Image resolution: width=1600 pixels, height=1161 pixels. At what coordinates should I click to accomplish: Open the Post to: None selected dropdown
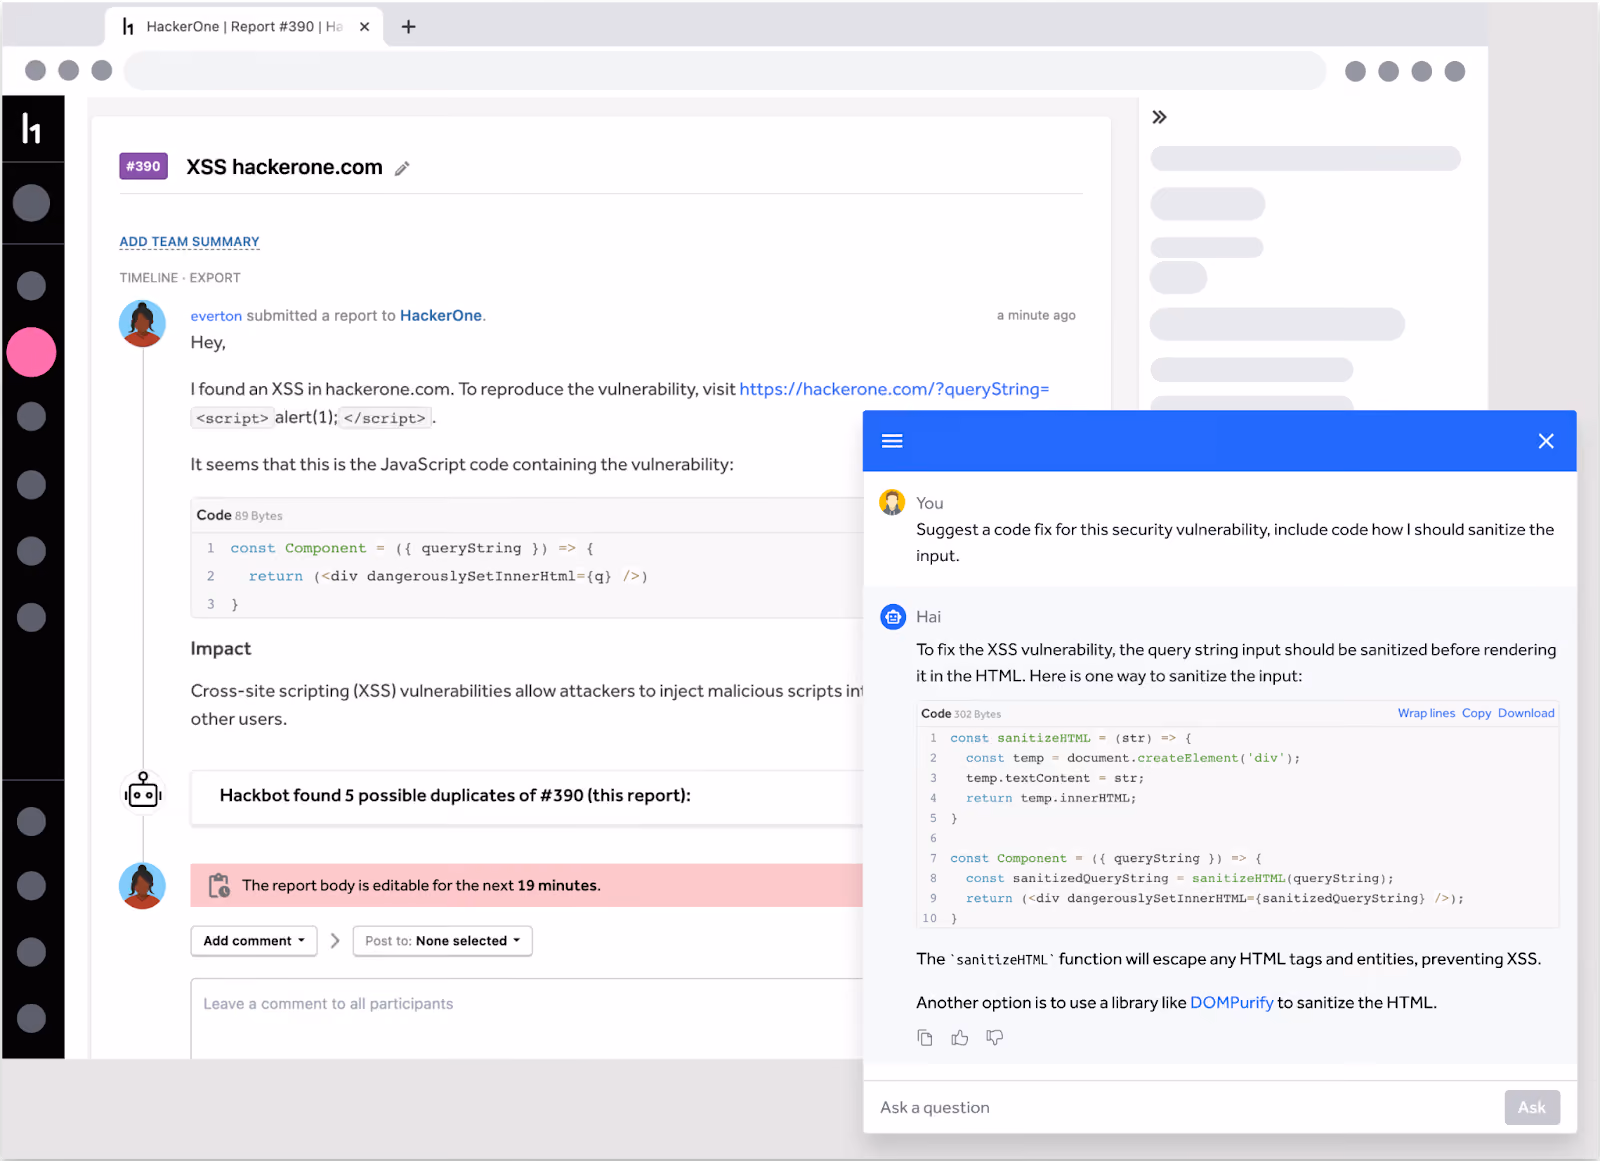442,941
